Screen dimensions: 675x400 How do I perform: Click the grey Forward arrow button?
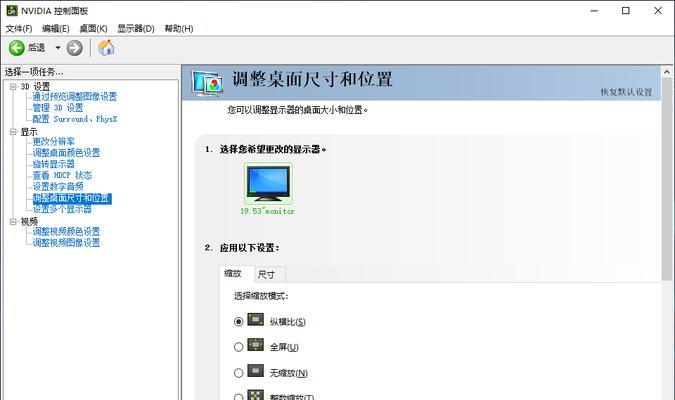(74, 48)
